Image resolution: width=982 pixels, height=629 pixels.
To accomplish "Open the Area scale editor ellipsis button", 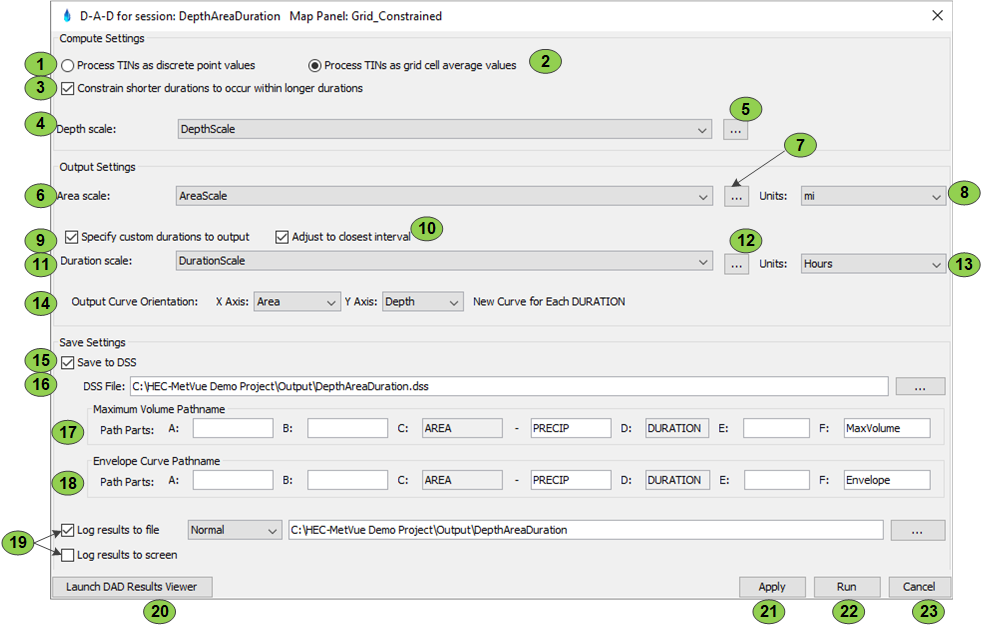I will 735,197.
